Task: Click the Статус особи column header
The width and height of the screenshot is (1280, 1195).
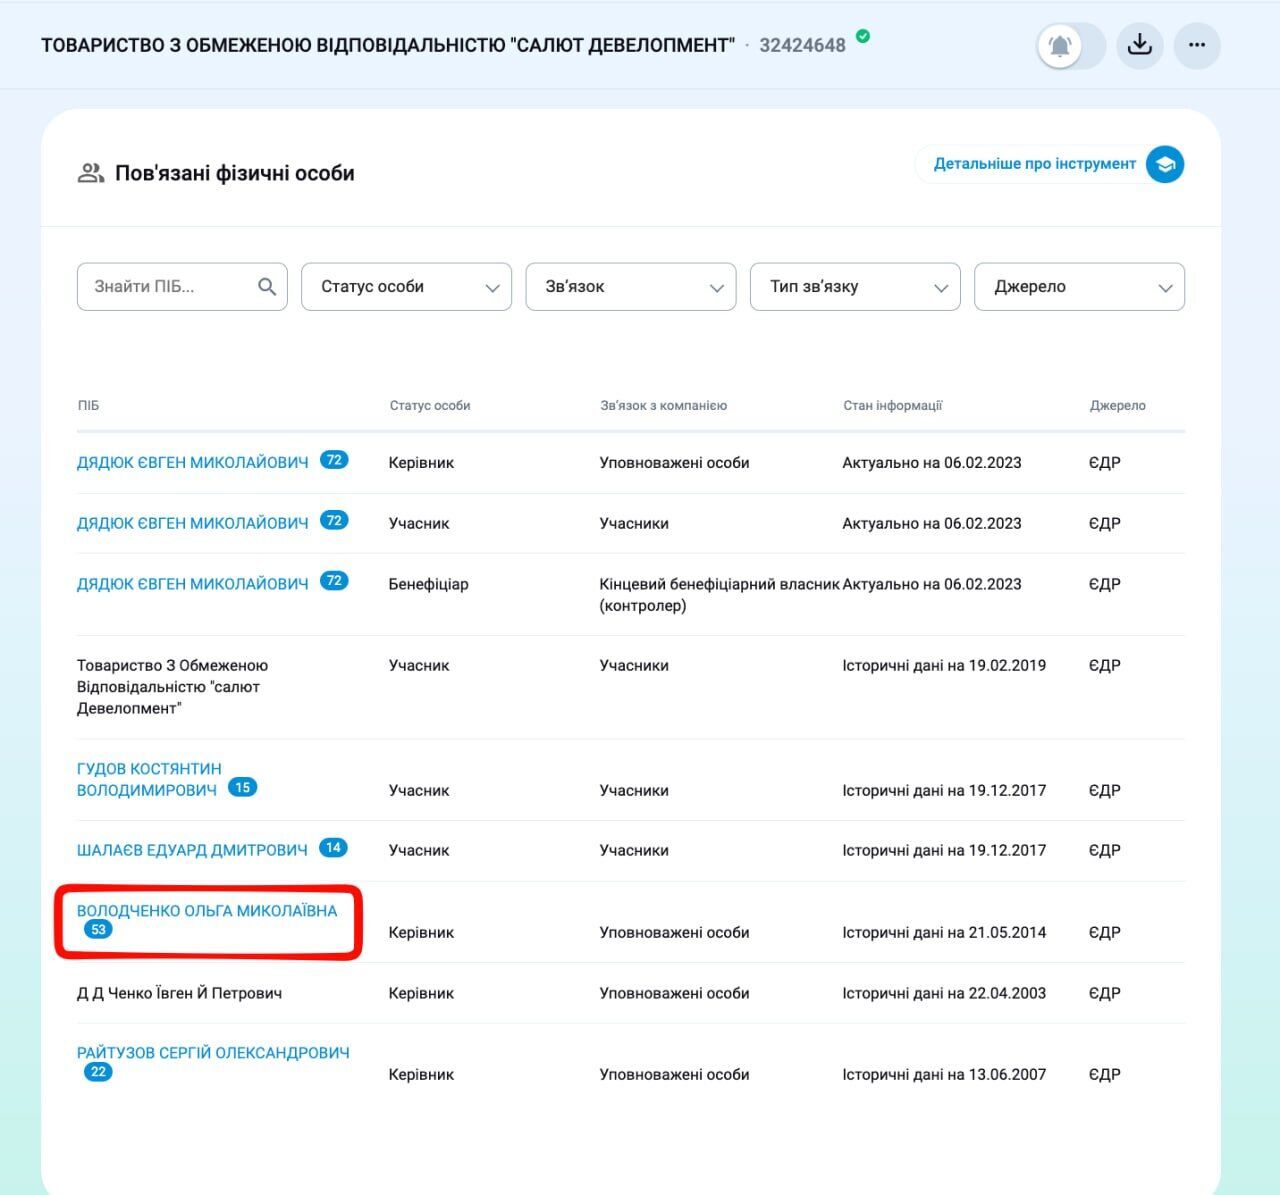Action: pos(430,406)
